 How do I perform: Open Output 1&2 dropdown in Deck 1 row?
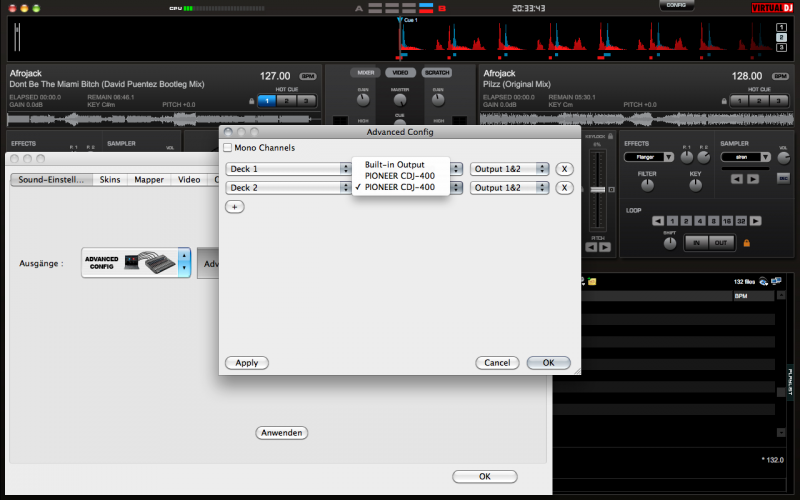coord(509,169)
